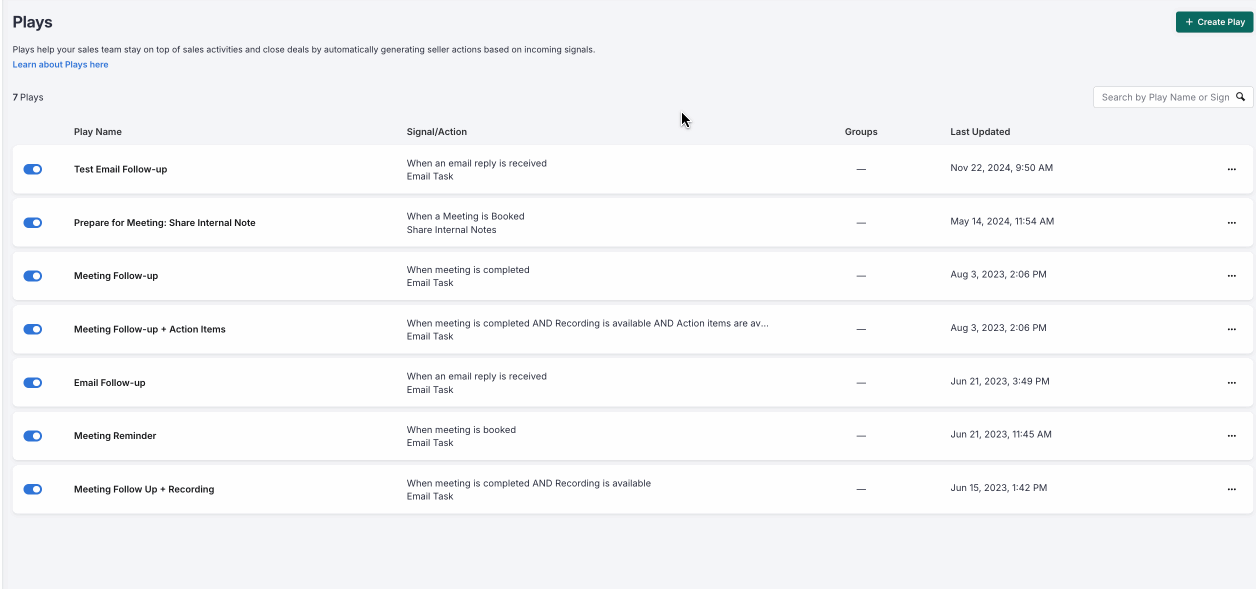Click the Play Name column header

click(x=98, y=132)
